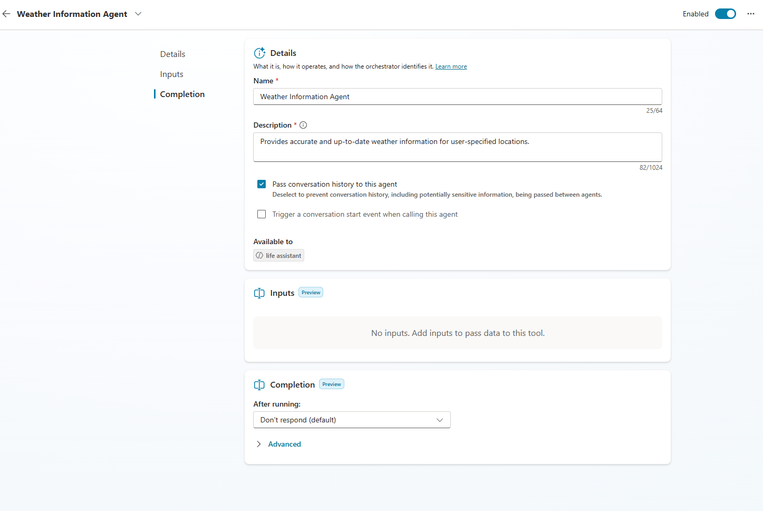This screenshot has height=511, width=763.
Task: Click the 25/64 character counter
Action: [x=654, y=110]
